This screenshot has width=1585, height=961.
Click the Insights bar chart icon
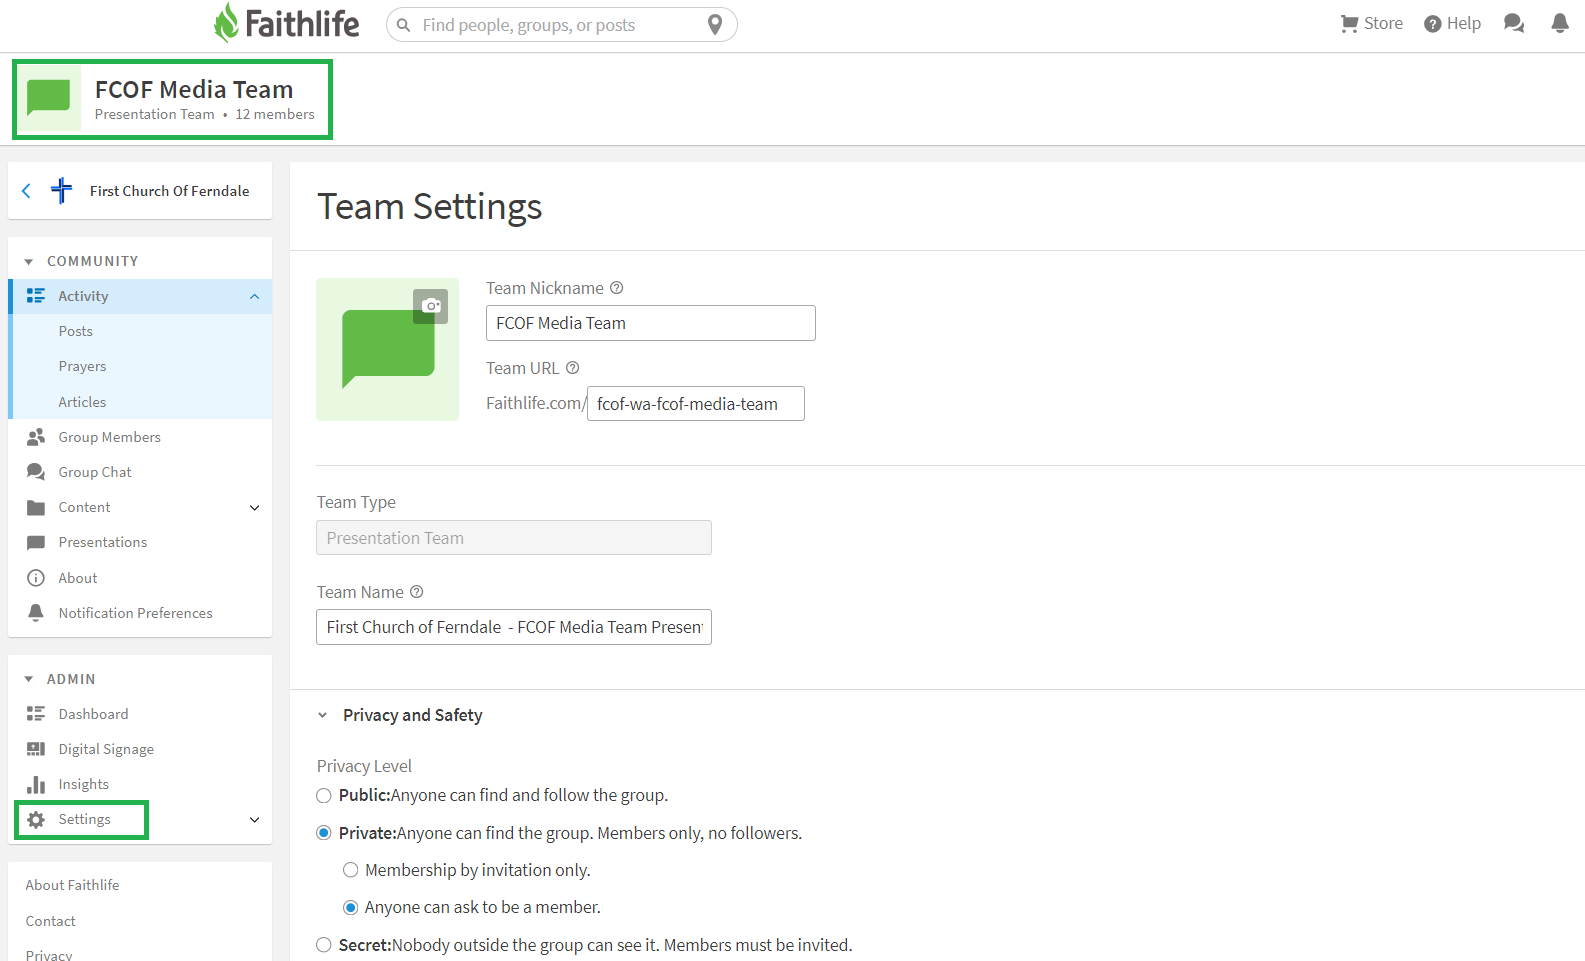(x=36, y=784)
